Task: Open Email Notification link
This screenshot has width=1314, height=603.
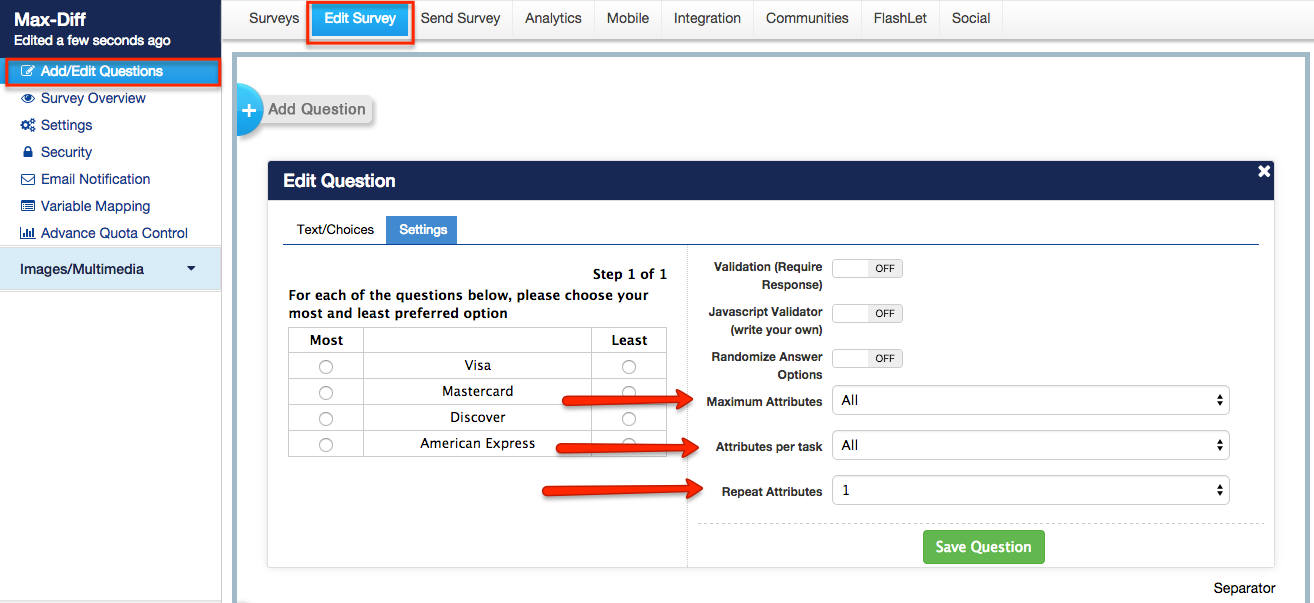Action: point(95,179)
